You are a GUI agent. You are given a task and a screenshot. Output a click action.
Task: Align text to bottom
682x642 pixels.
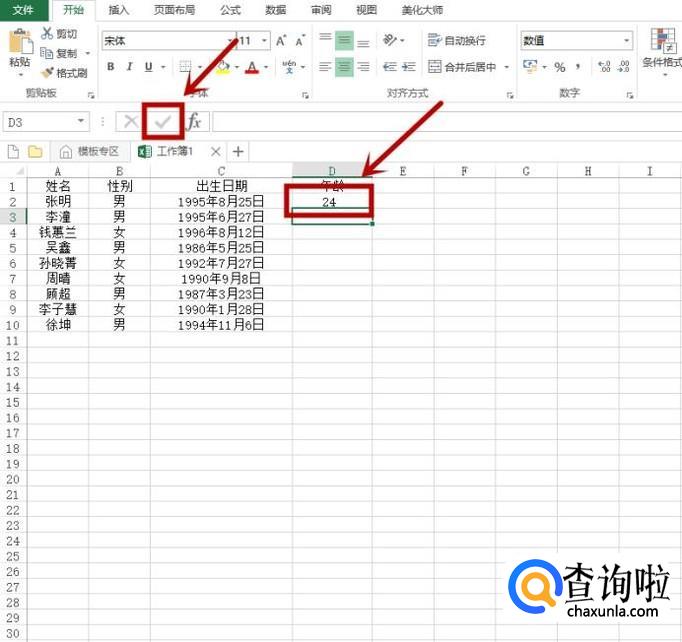pos(363,41)
